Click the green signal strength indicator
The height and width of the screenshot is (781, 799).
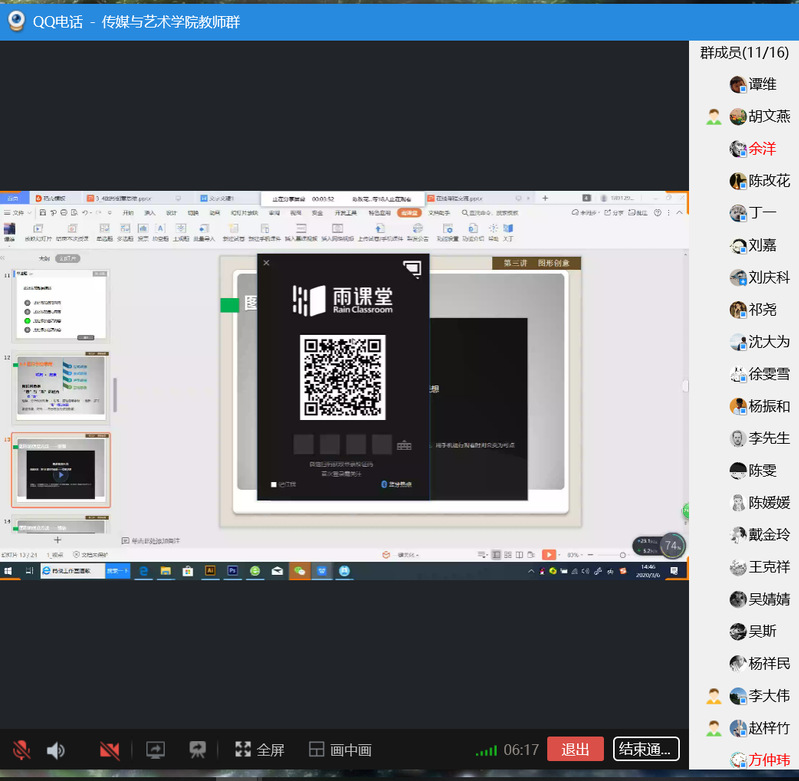click(x=486, y=750)
